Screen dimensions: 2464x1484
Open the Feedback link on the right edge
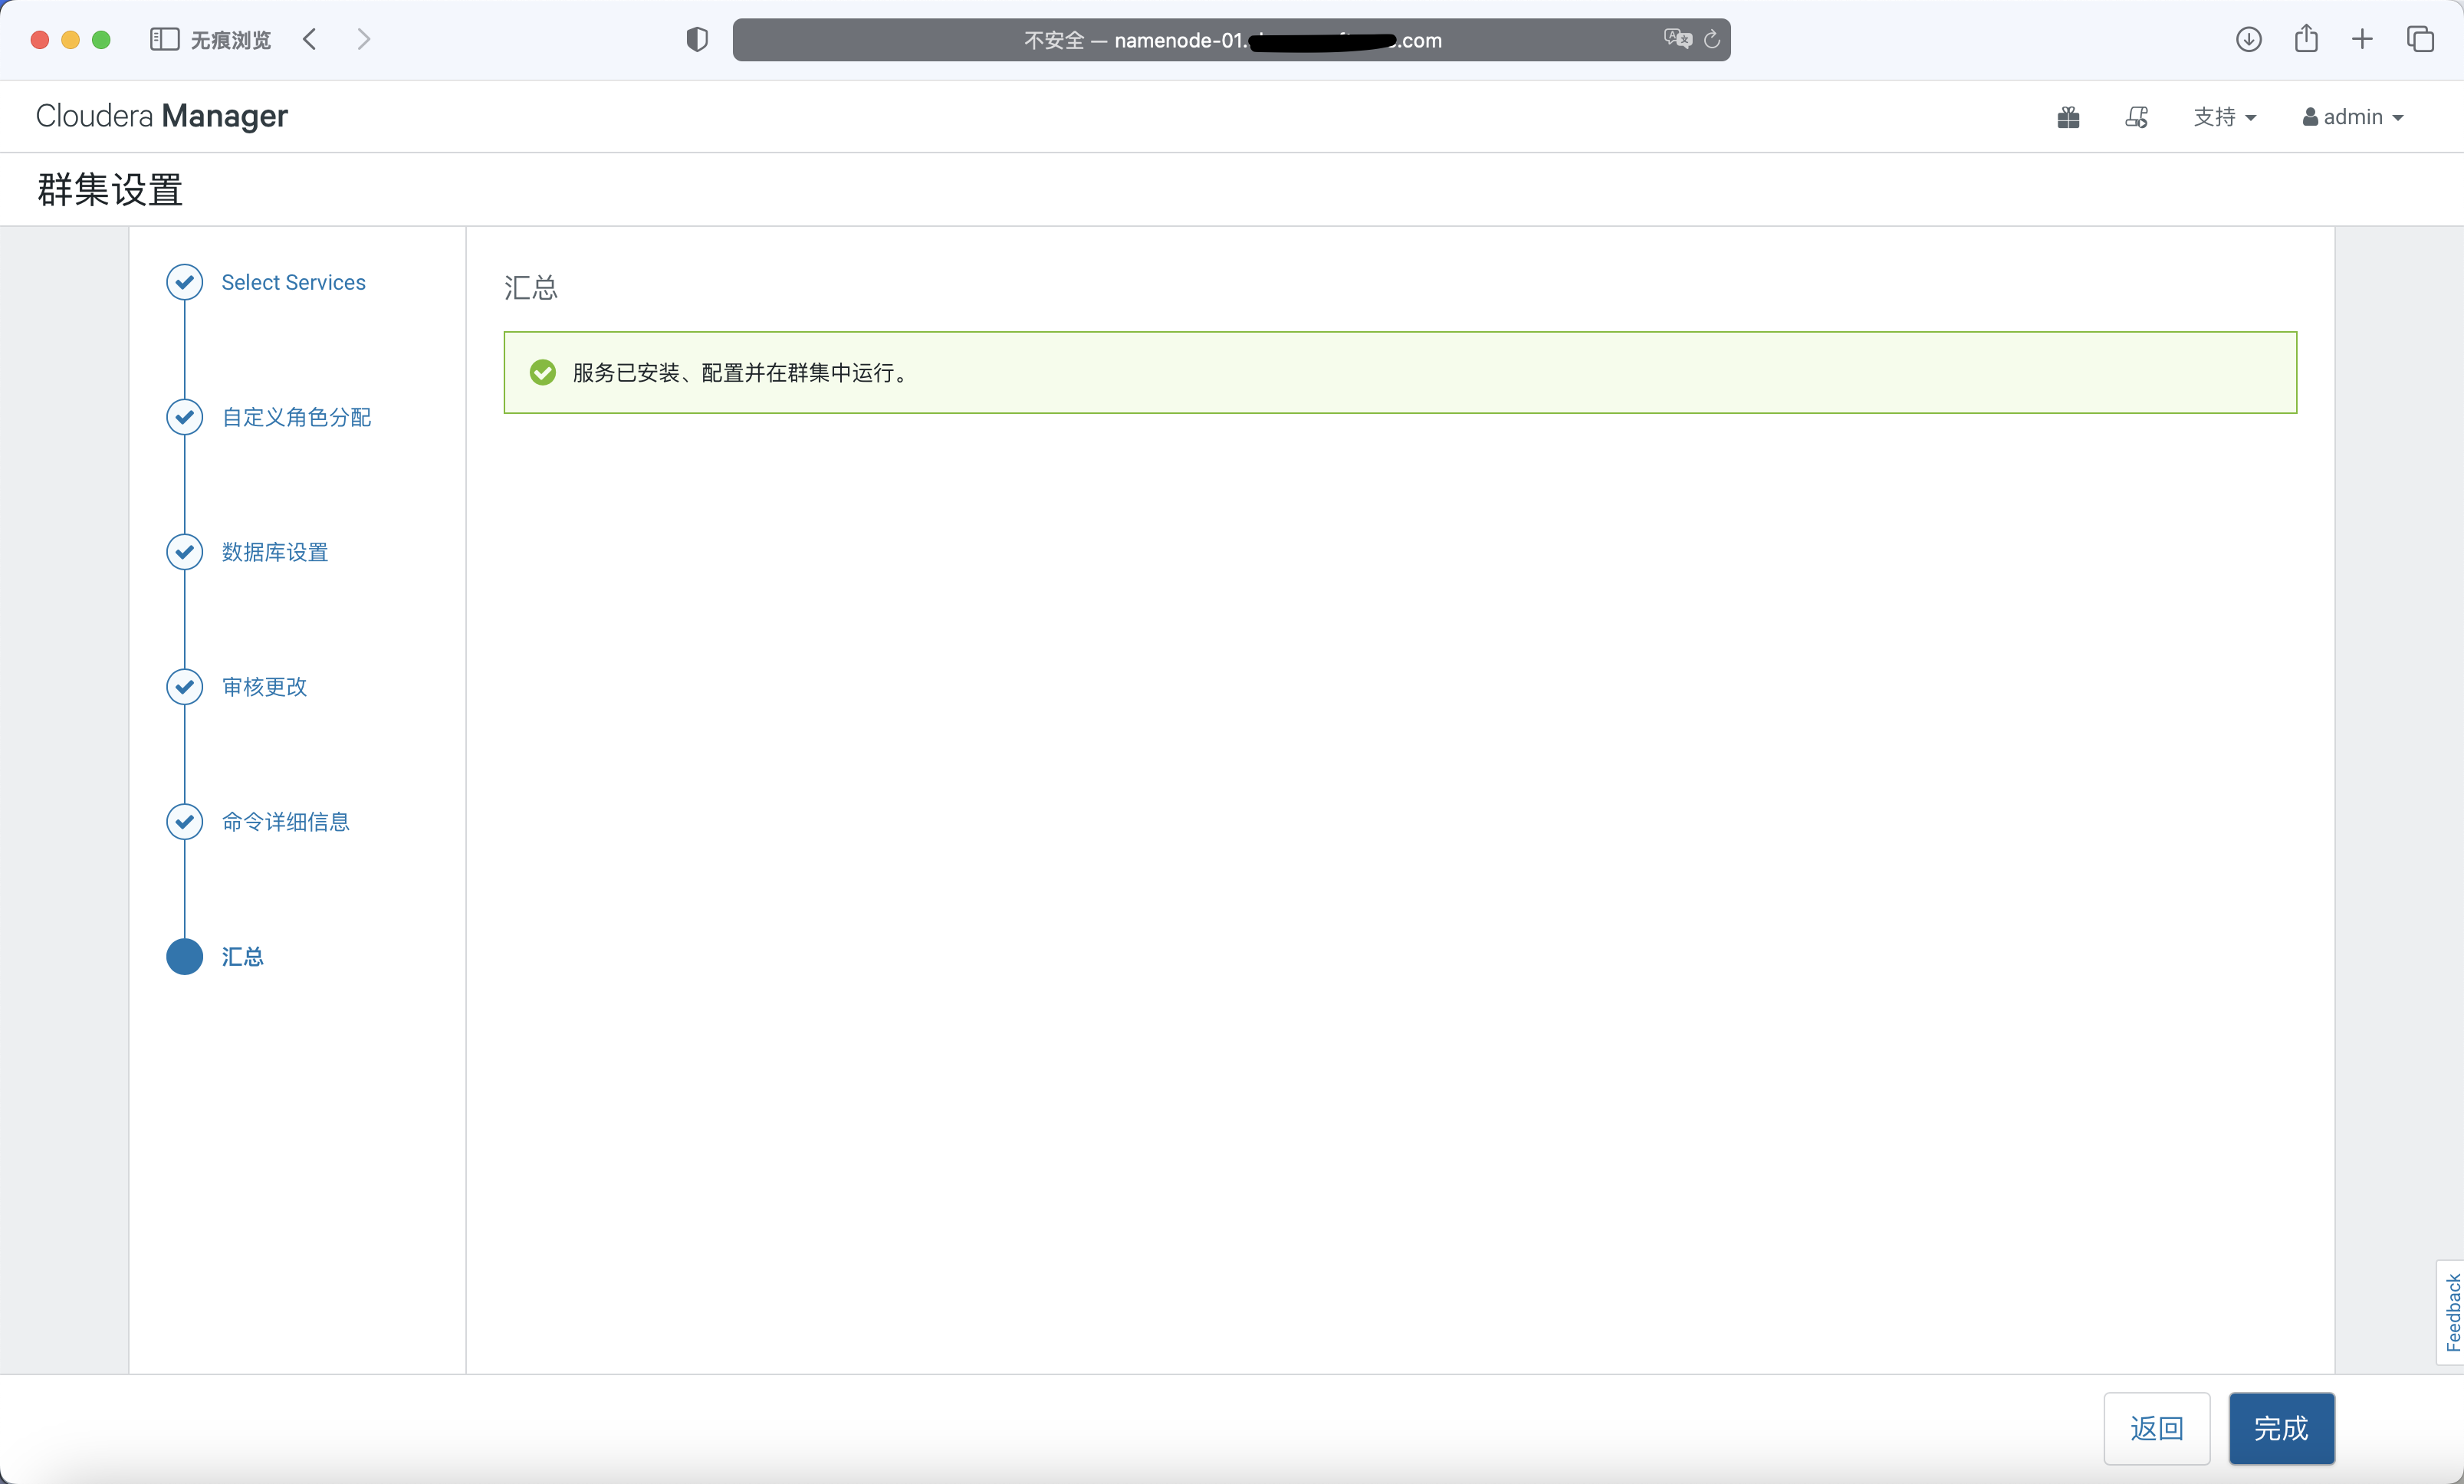2451,1311
